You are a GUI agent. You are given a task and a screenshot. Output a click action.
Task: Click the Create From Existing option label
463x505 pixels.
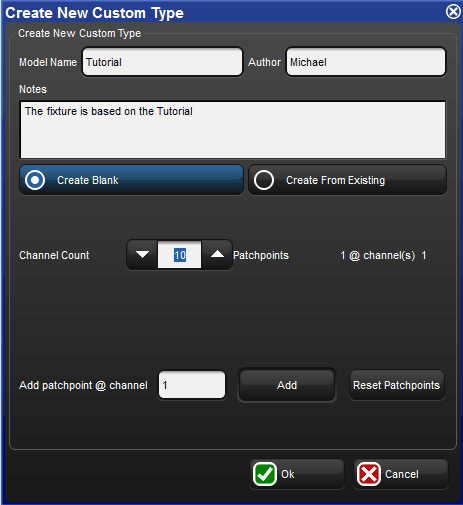coord(335,180)
